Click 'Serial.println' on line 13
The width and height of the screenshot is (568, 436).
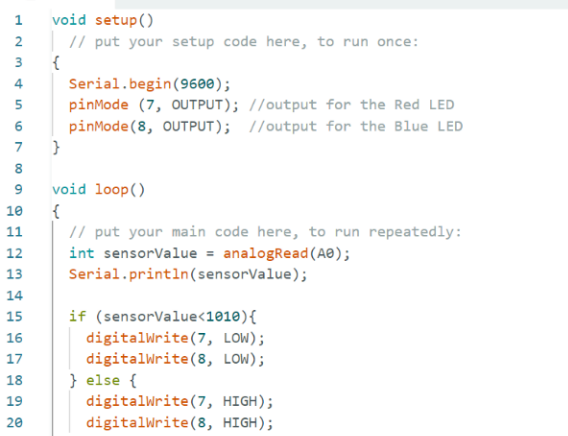[129, 274]
